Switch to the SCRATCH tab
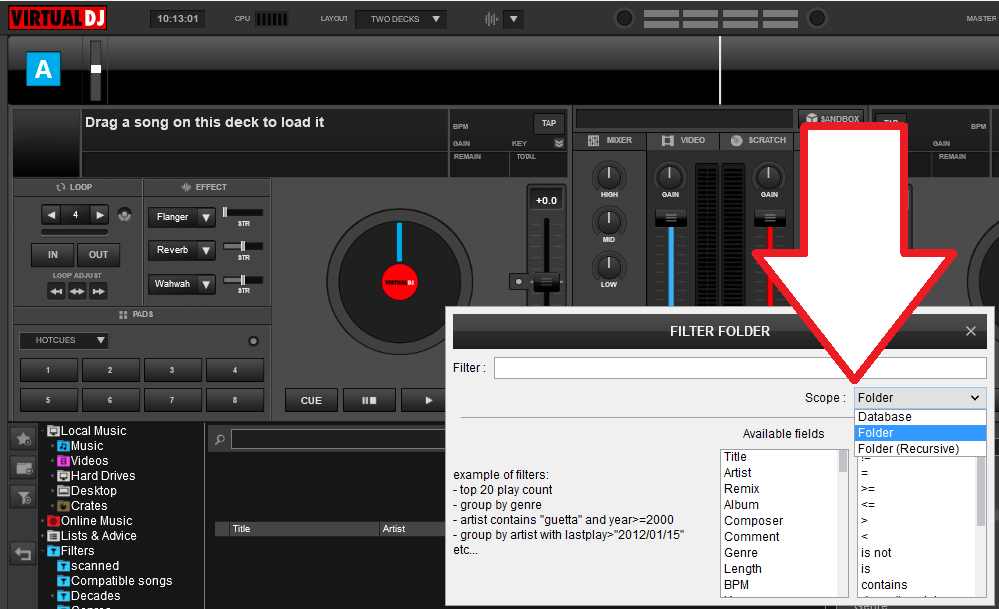Image resolution: width=999 pixels, height=609 pixels. coord(758,140)
